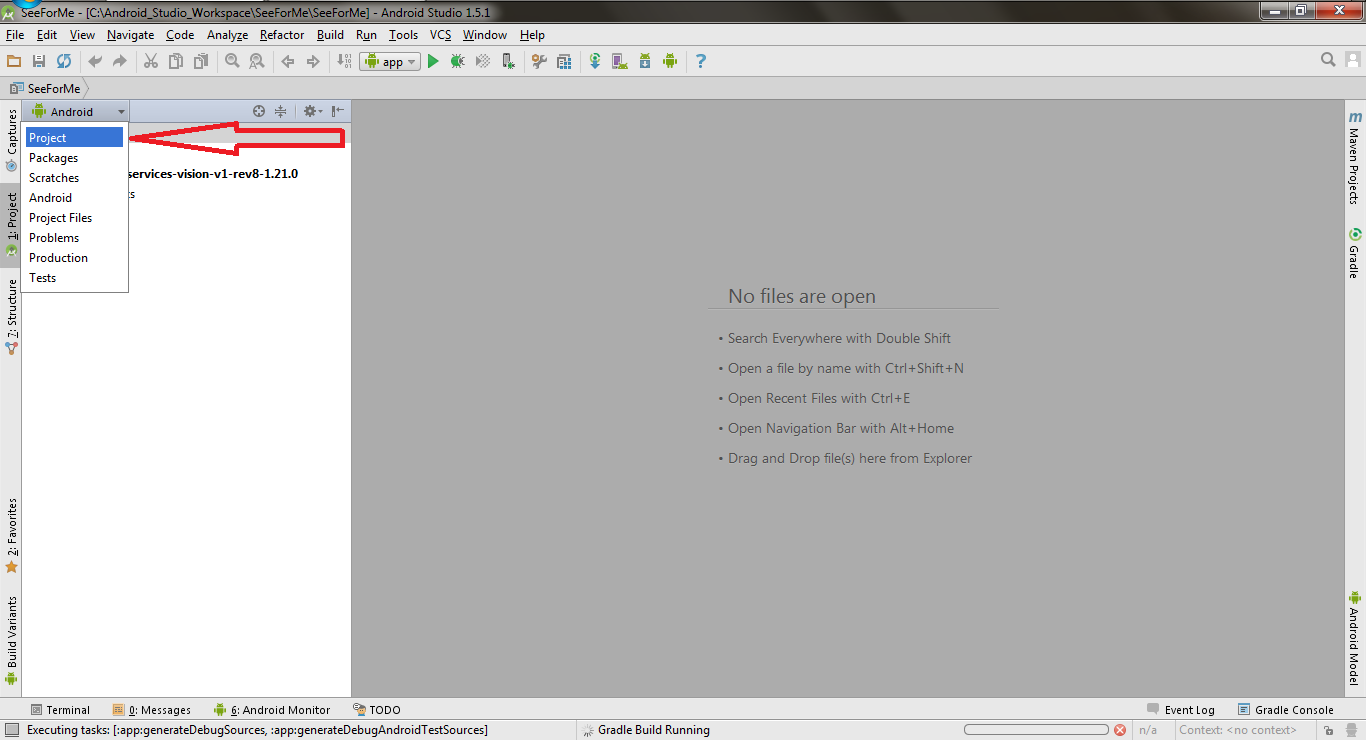Open the Refactor menu

pyautogui.click(x=282, y=35)
